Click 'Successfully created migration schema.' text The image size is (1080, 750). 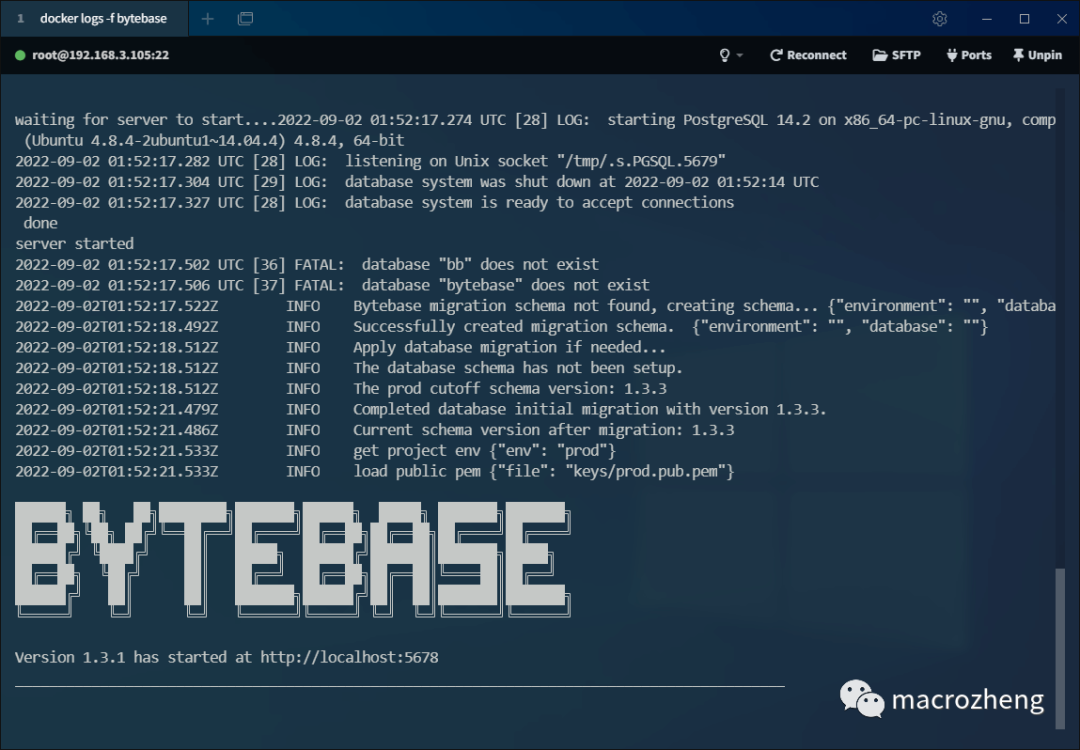click(514, 326)
